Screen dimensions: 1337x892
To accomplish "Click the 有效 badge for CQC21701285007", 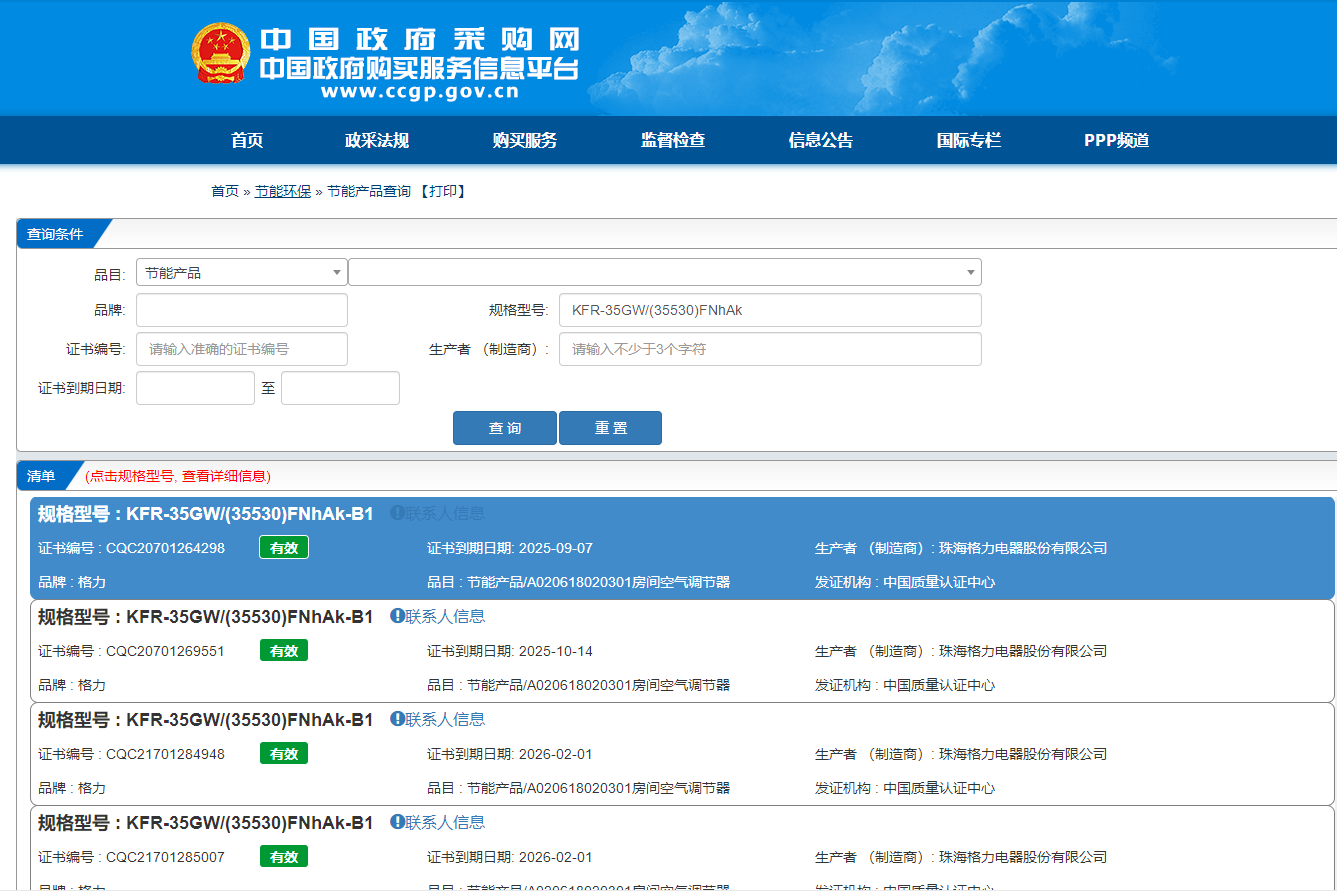I will coord(284,857).
